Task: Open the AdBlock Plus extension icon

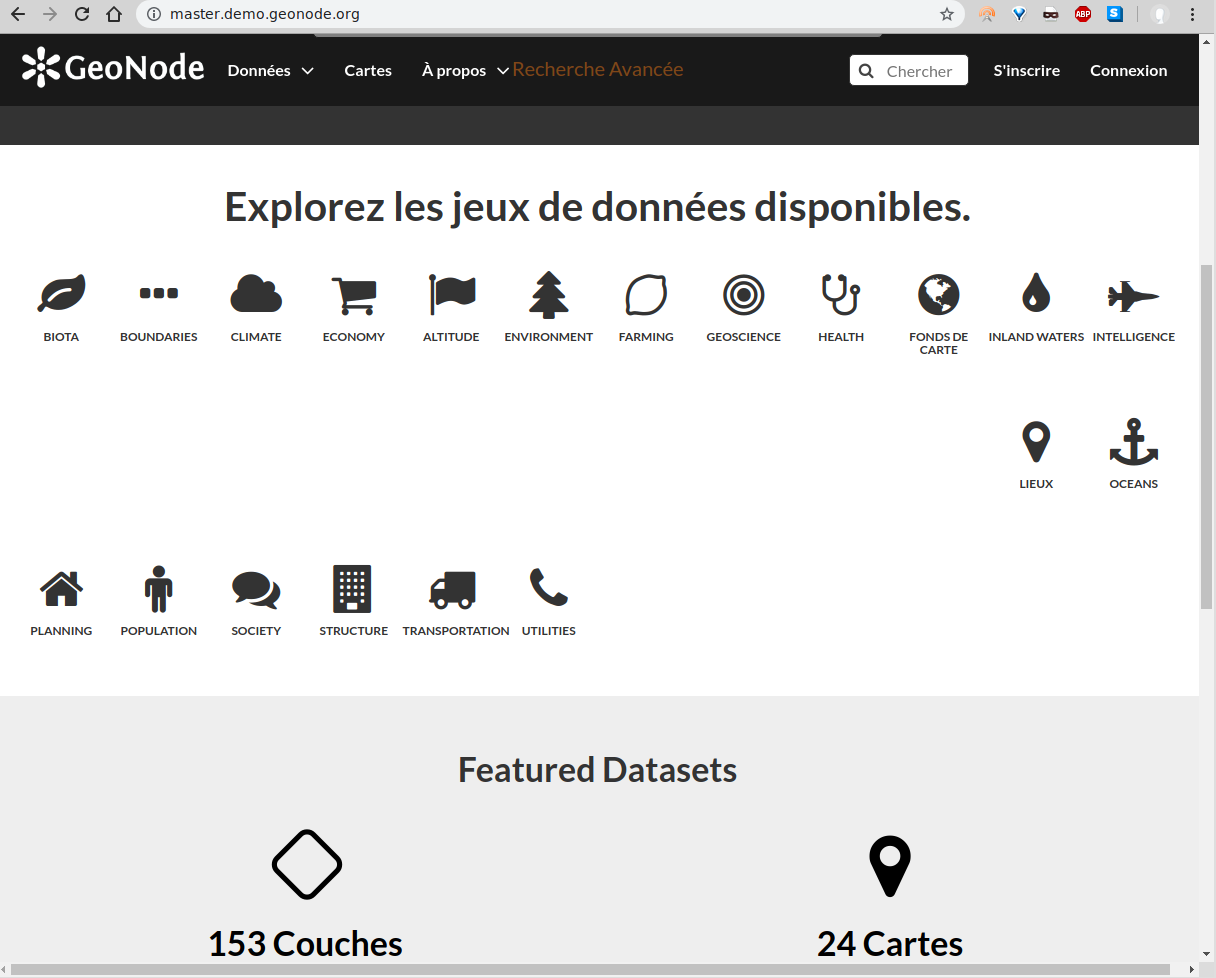Action: 1083,14
